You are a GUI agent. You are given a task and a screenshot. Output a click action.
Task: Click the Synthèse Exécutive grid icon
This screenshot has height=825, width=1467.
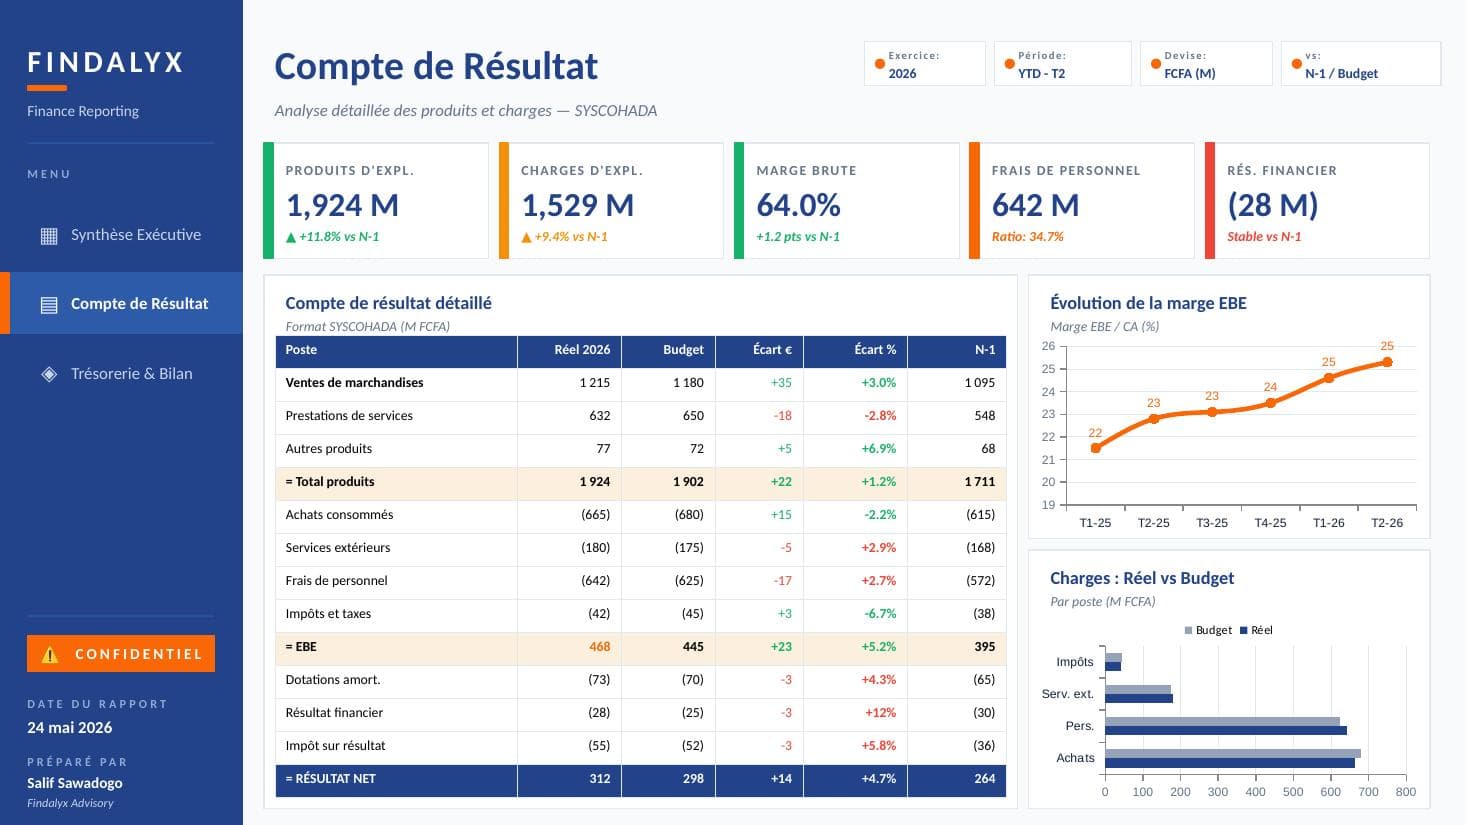pos(49,236)
